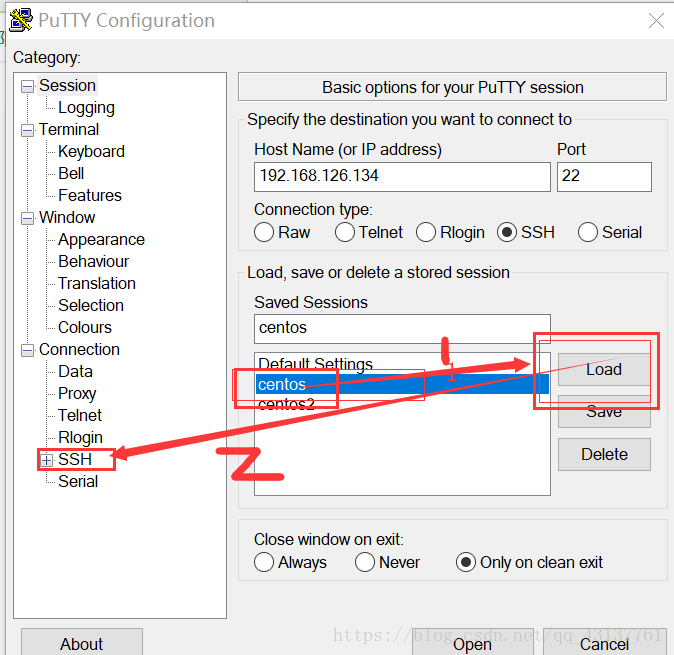Open the Behaviour settings category

click(x=94, y=261)
